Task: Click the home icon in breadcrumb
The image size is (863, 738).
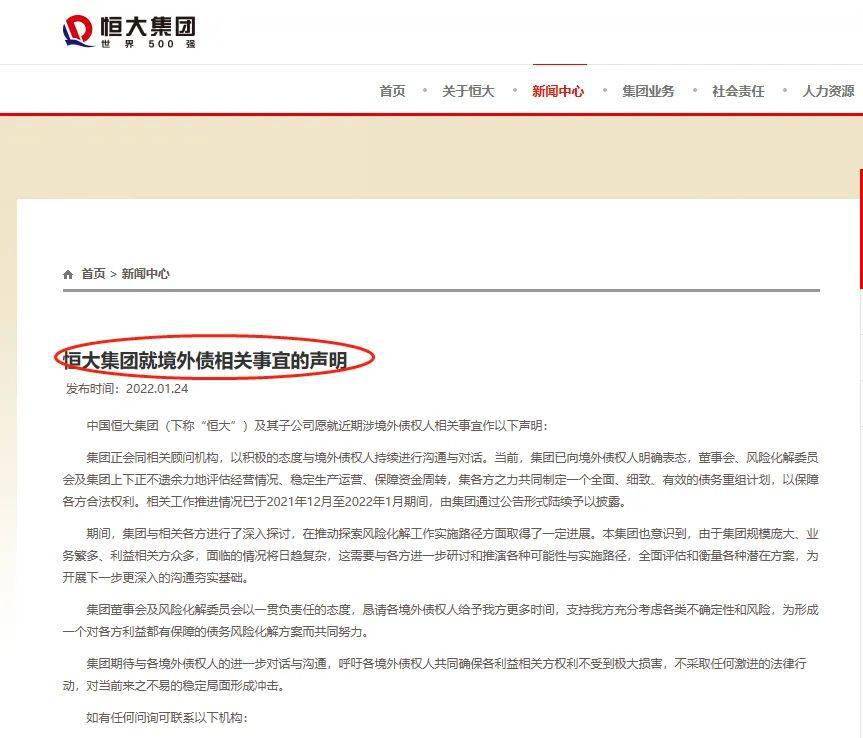Action: (68, 274)
